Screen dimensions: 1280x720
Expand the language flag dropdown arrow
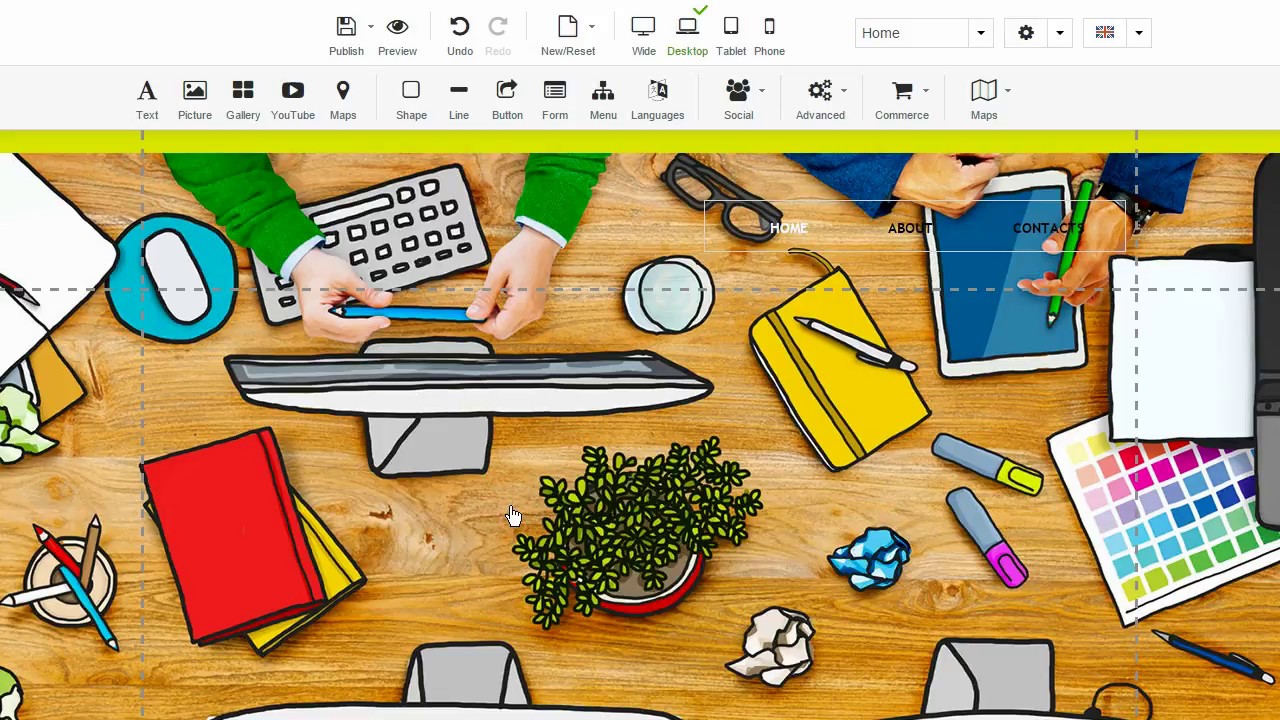tap(1138, 33)
